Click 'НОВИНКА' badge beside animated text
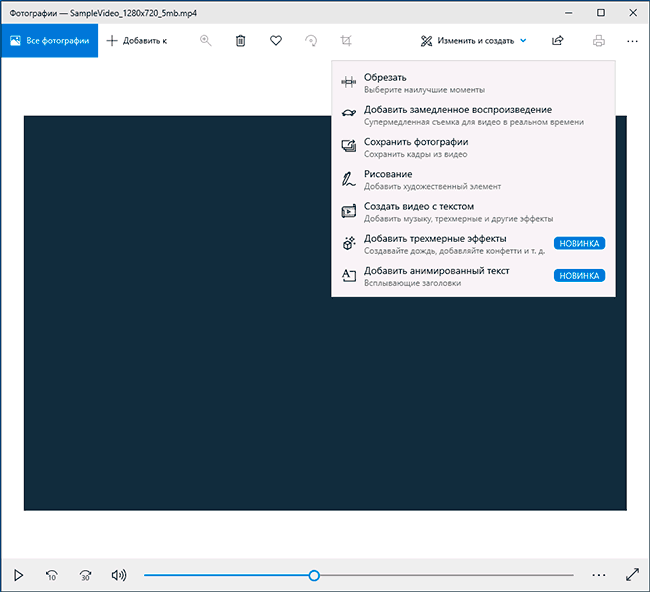 (x=579, y=276)
